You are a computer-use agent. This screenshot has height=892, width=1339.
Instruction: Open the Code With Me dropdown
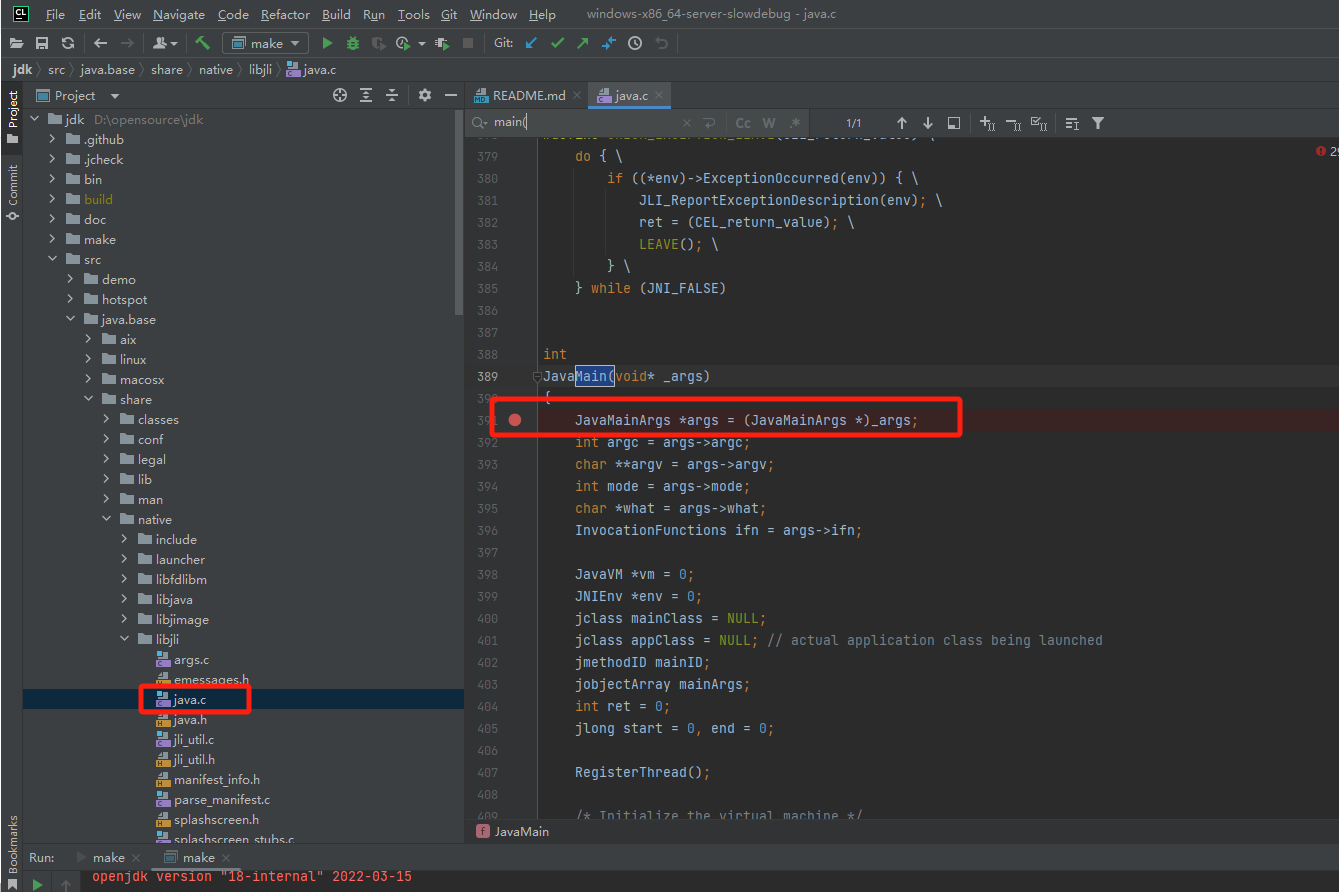(x=165, y=43)
